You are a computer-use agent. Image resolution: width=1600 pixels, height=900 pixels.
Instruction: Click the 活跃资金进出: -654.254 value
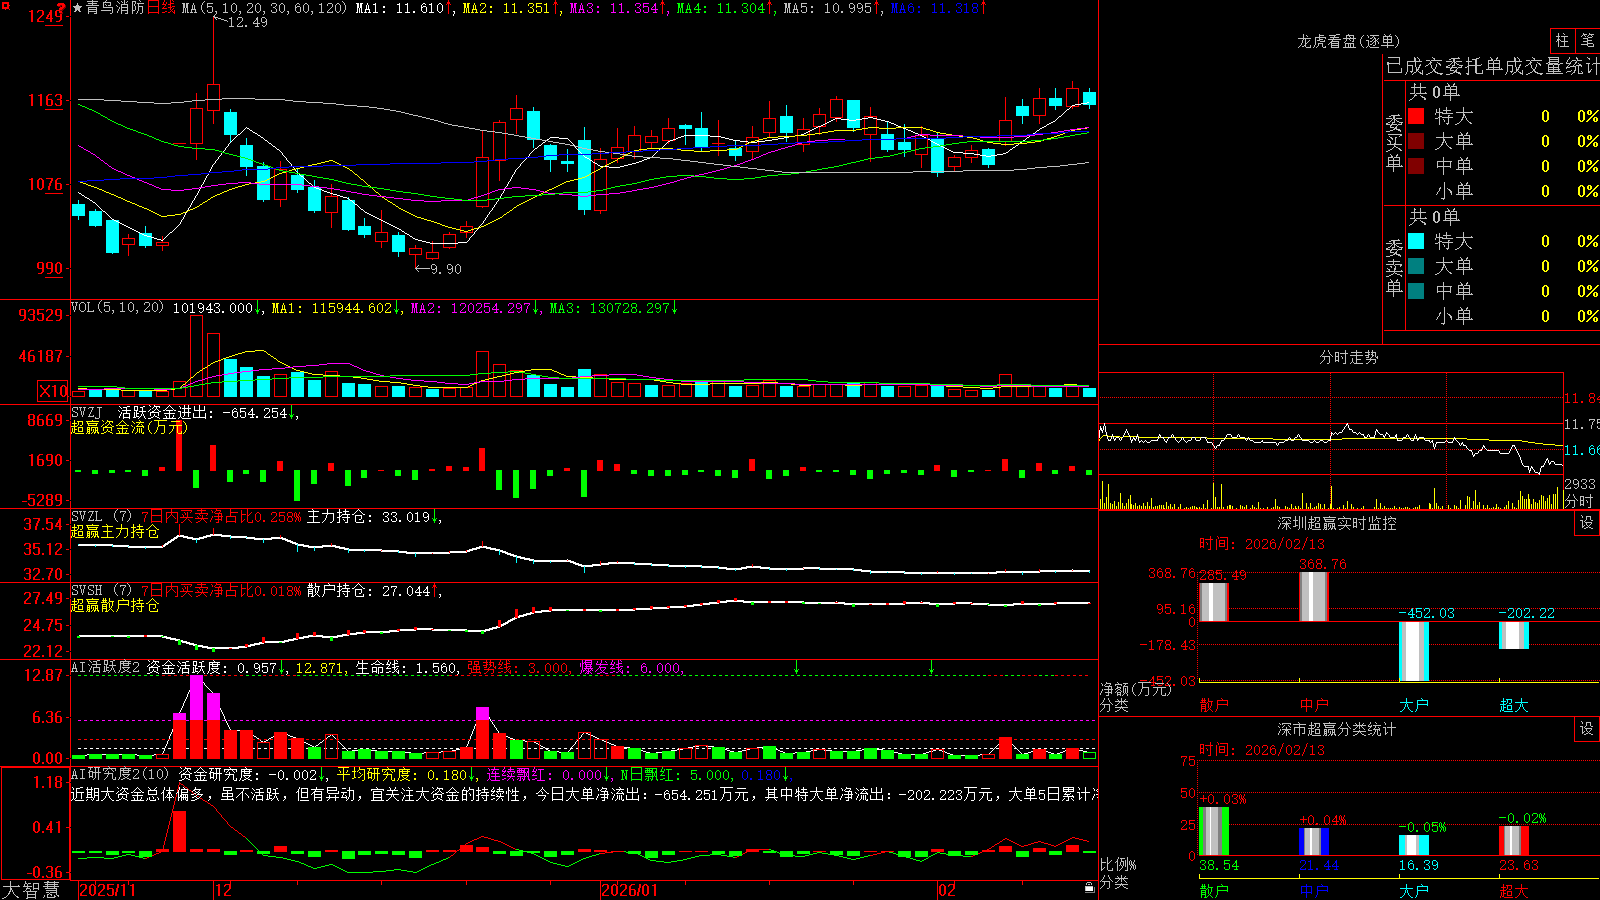203,412
